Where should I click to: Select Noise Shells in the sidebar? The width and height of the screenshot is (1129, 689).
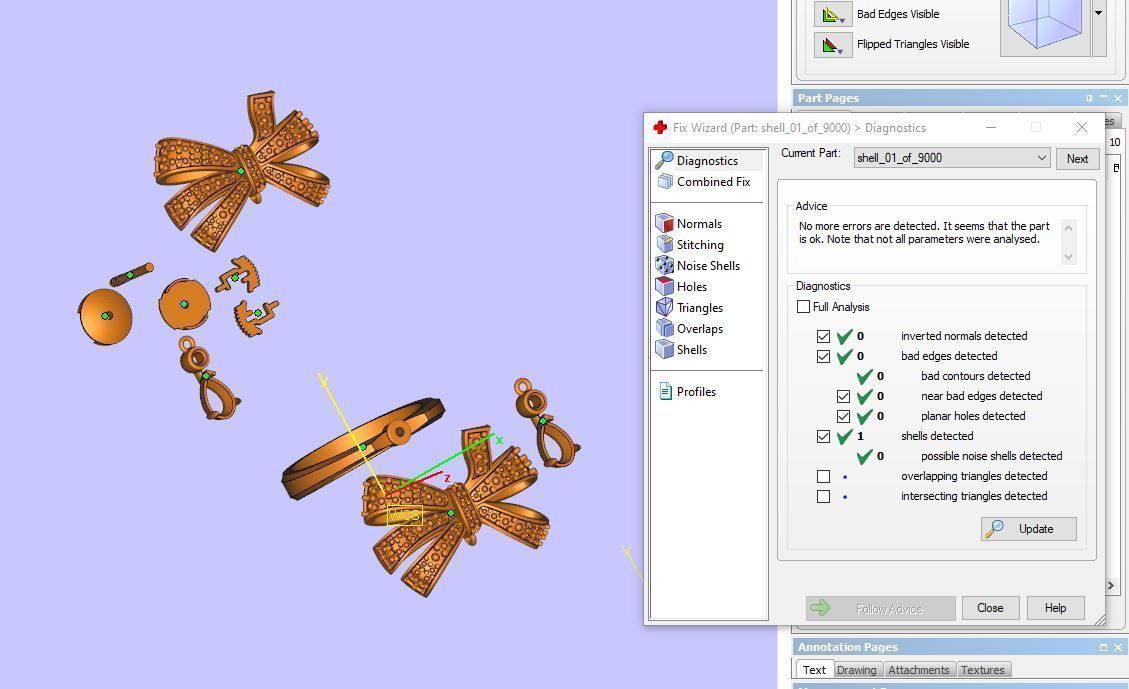tap(708, 266)
